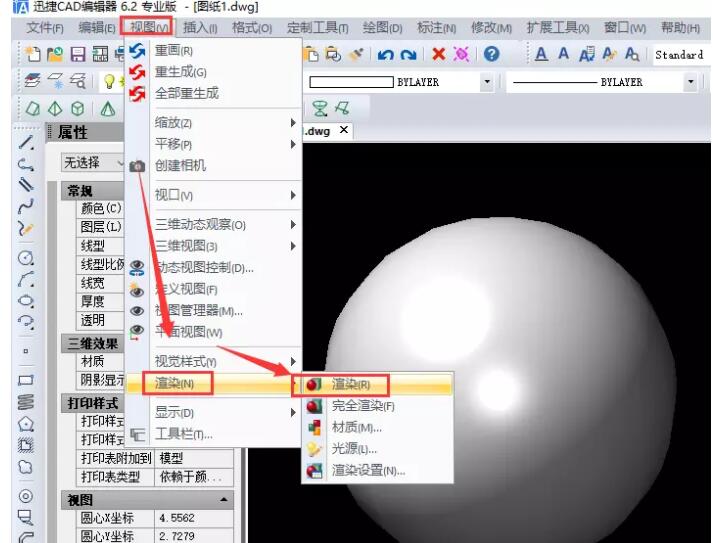Click the 圆心X坐标 value 4.5562

tap(195, 518)
